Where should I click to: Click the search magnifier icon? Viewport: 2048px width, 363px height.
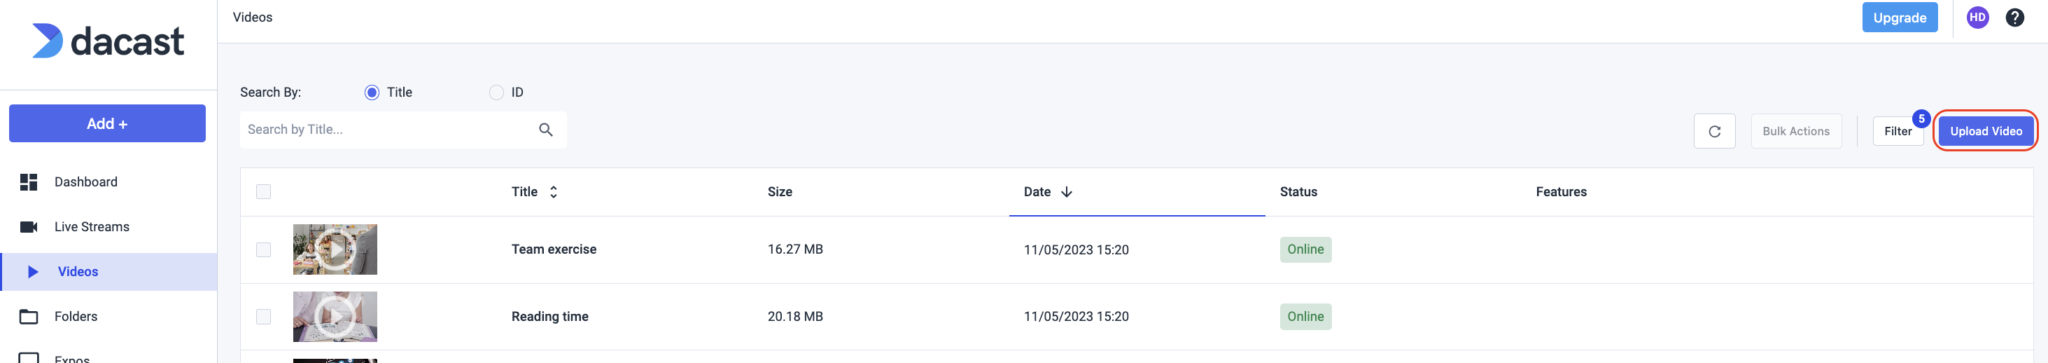546,129
